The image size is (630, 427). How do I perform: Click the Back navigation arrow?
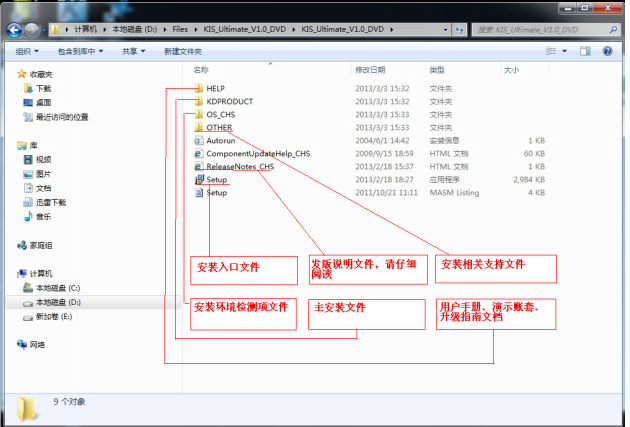14,30
